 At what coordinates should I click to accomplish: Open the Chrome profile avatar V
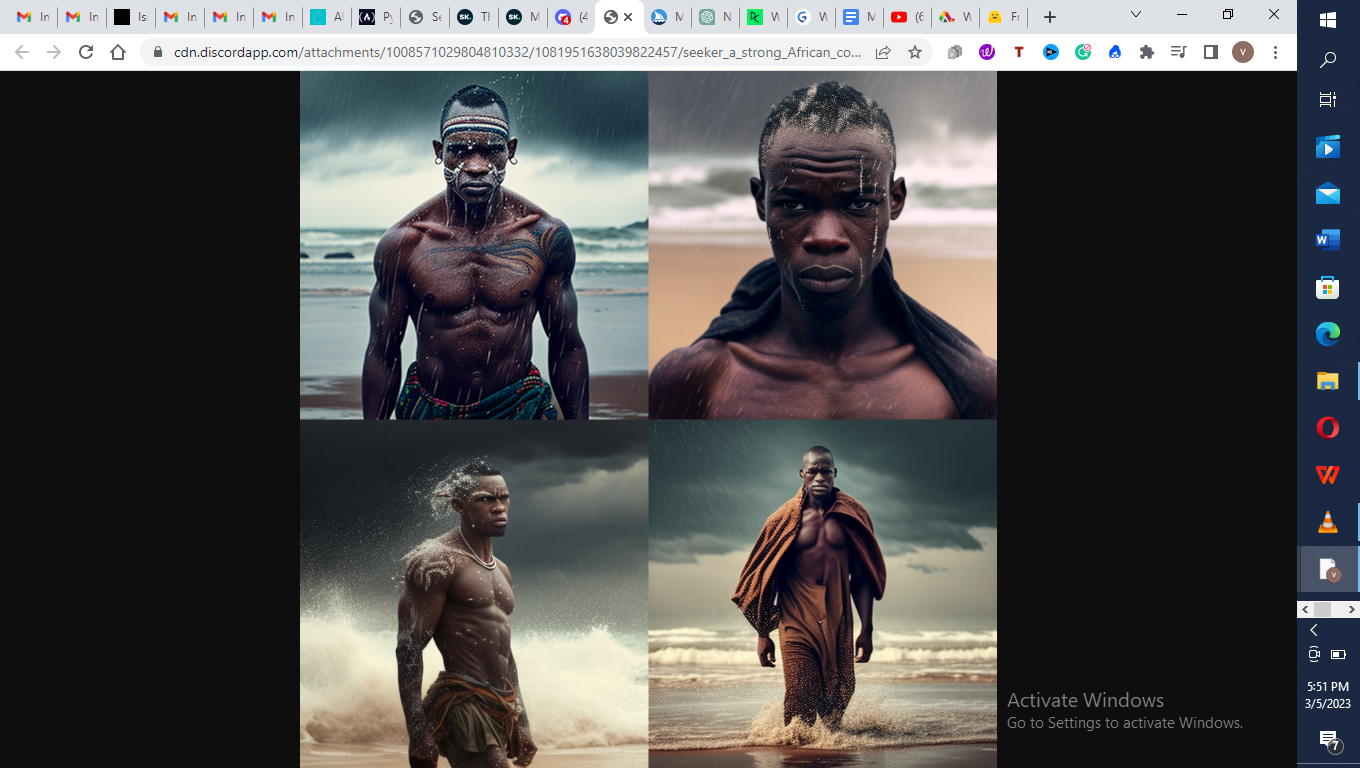1243,52
